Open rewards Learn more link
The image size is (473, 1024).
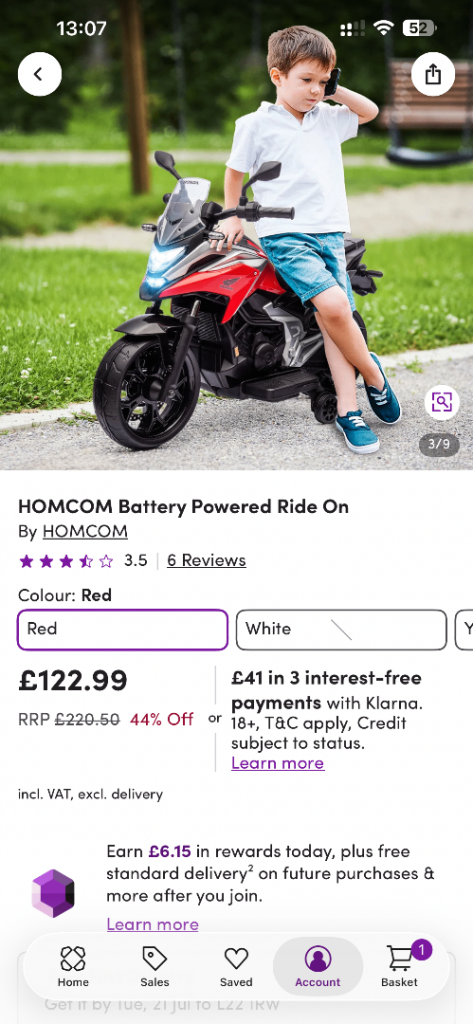coord(152,924)
